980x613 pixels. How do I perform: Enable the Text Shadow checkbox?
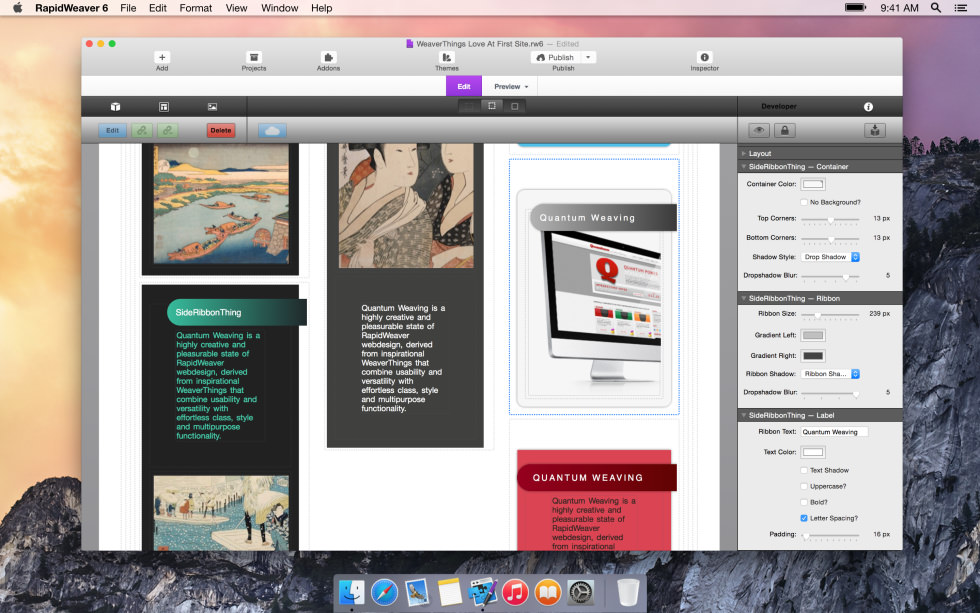coord(804,470)
